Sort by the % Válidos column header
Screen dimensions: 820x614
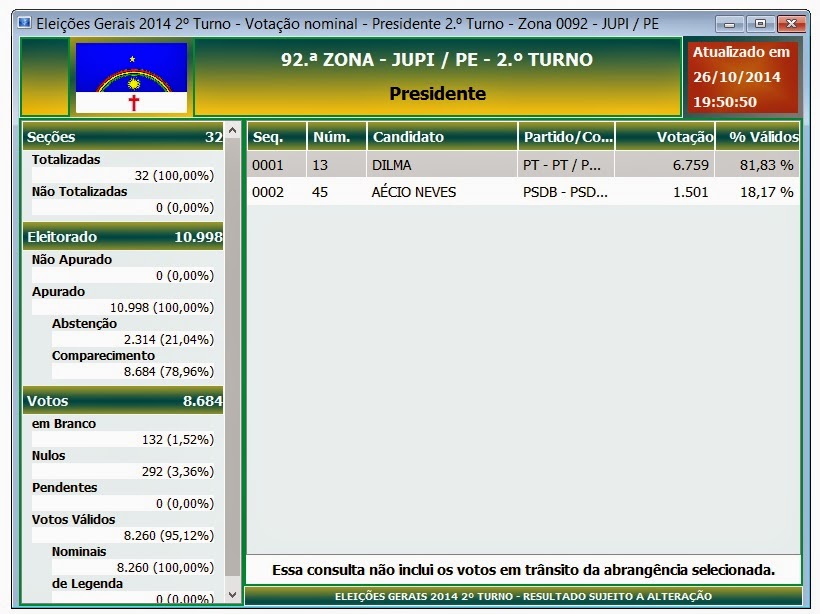pos(757,137)
